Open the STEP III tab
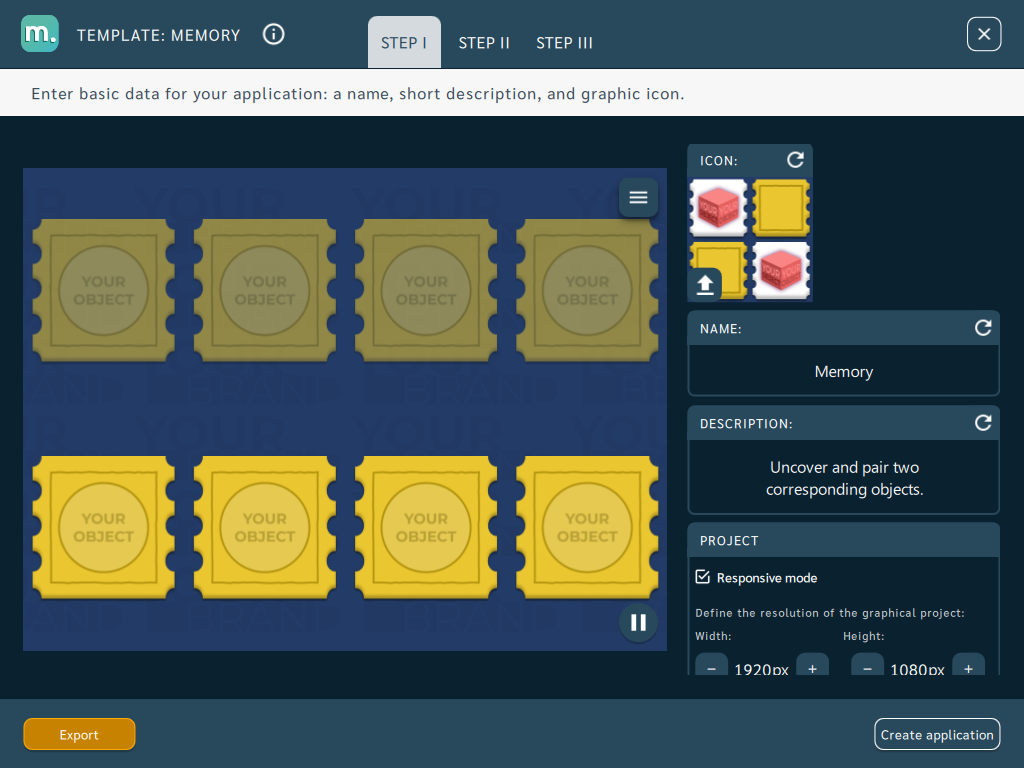 tap(564, 43)
